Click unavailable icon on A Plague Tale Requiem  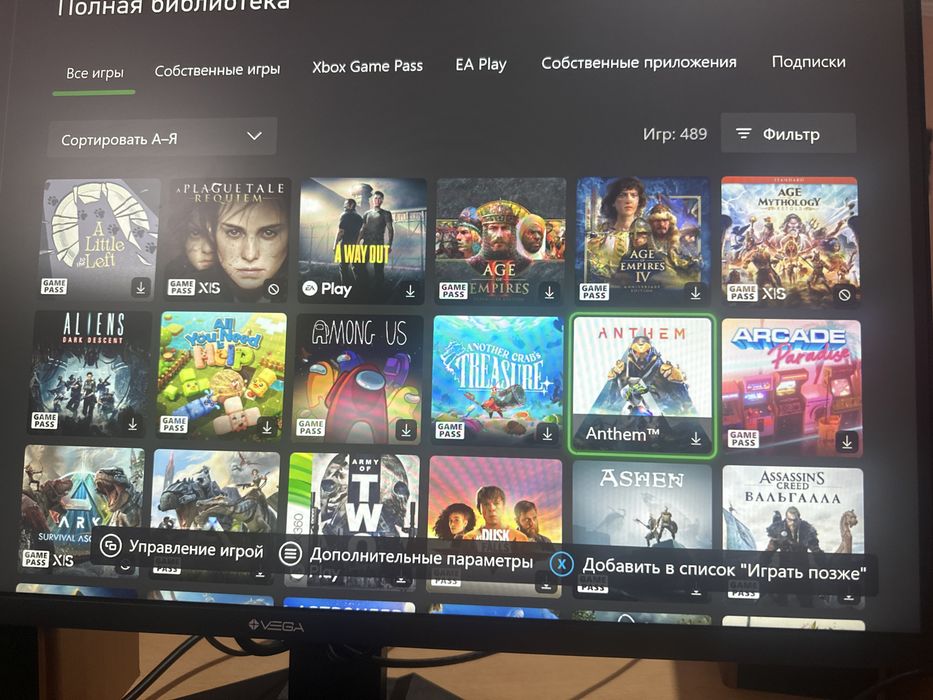coord(274,289)
